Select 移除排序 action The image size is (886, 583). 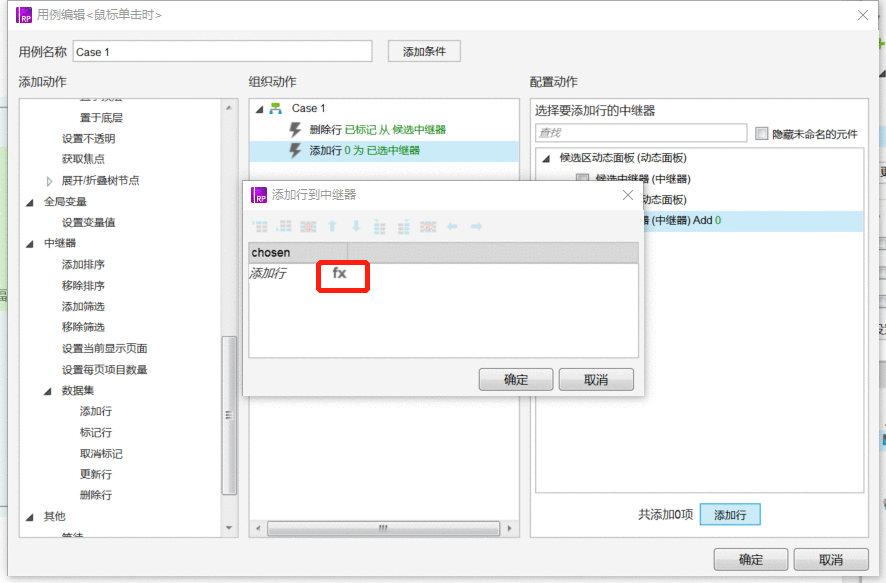[x=83, y=285]
